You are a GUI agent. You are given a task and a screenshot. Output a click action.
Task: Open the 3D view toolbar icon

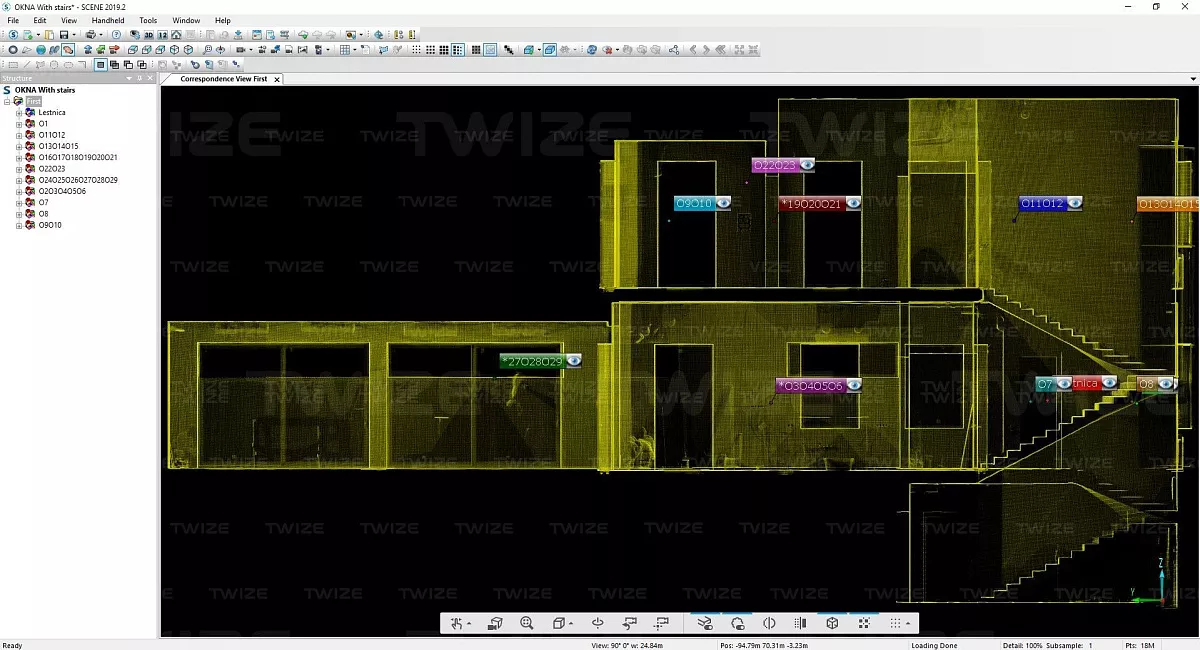148,35
